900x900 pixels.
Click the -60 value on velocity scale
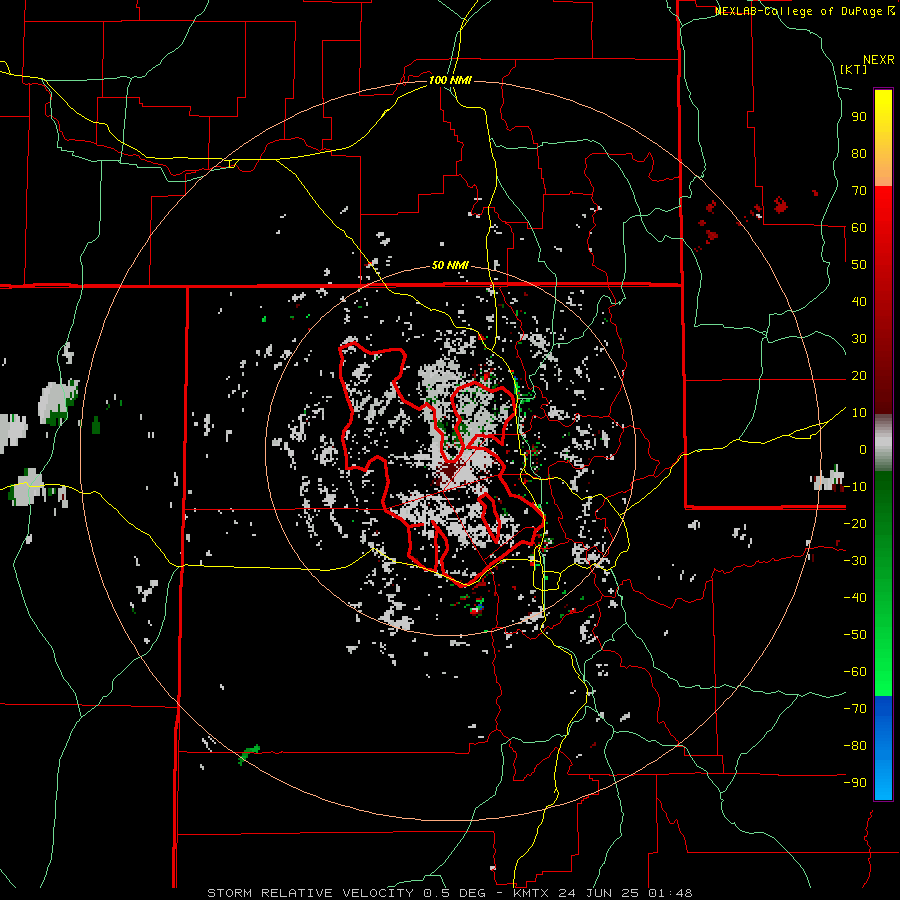coord(855,672)
